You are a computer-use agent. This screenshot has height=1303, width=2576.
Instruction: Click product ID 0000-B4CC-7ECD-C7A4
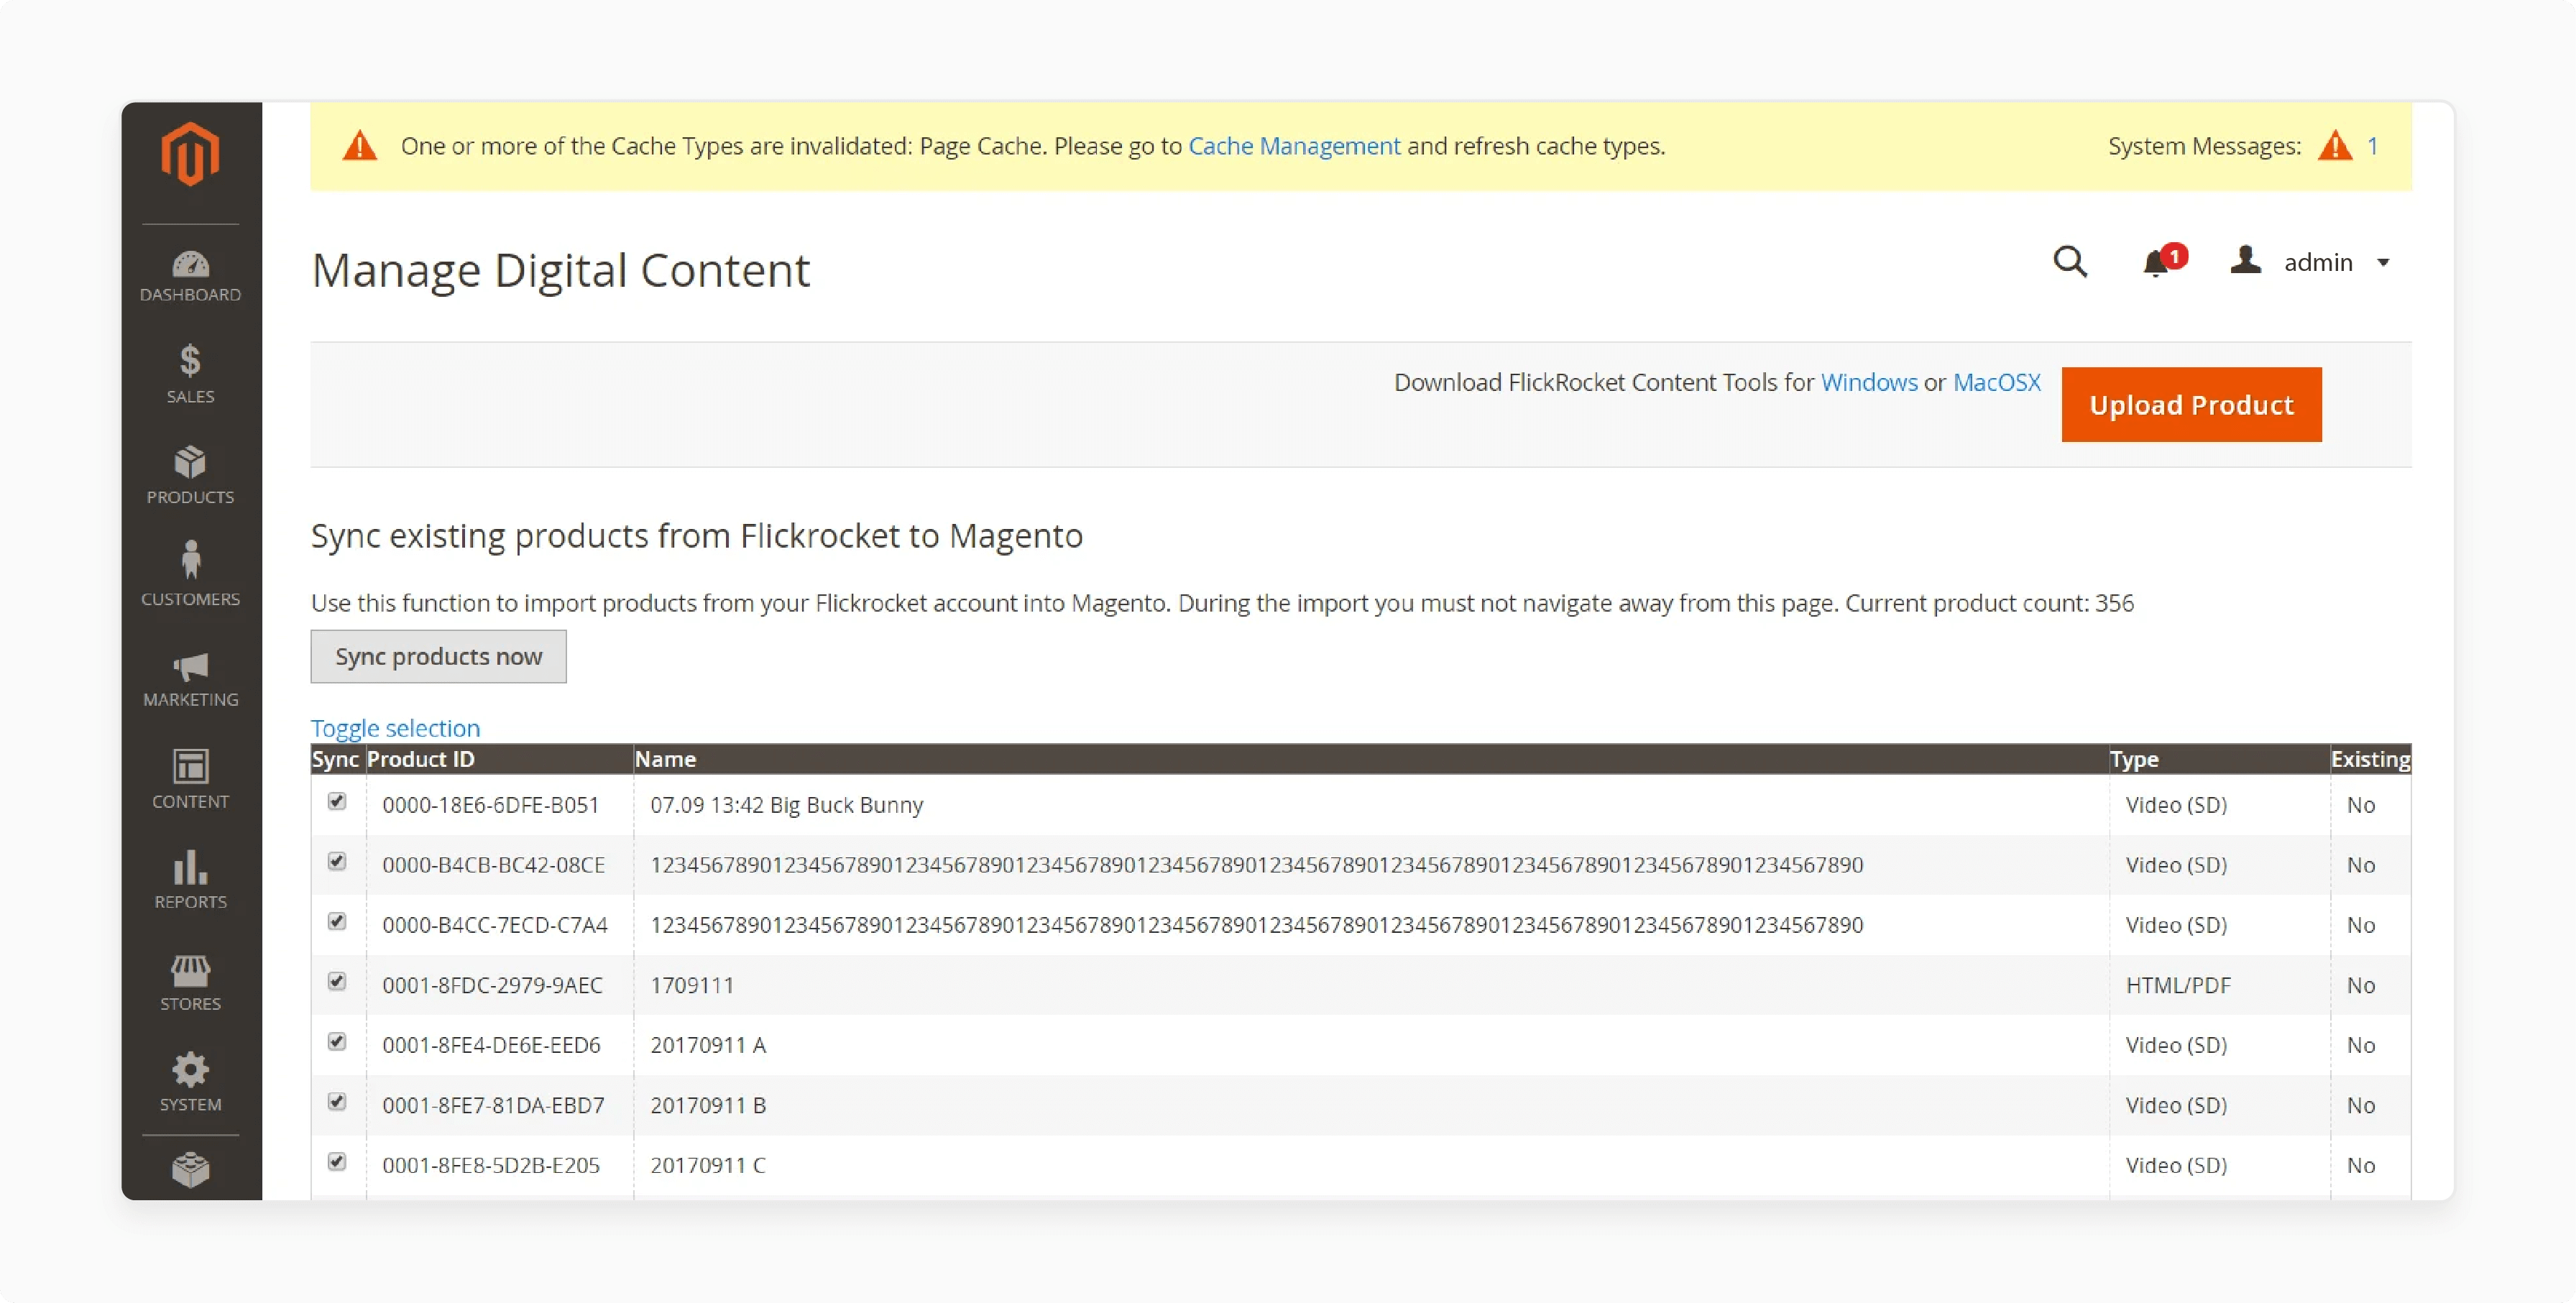(x=495, y=925)
